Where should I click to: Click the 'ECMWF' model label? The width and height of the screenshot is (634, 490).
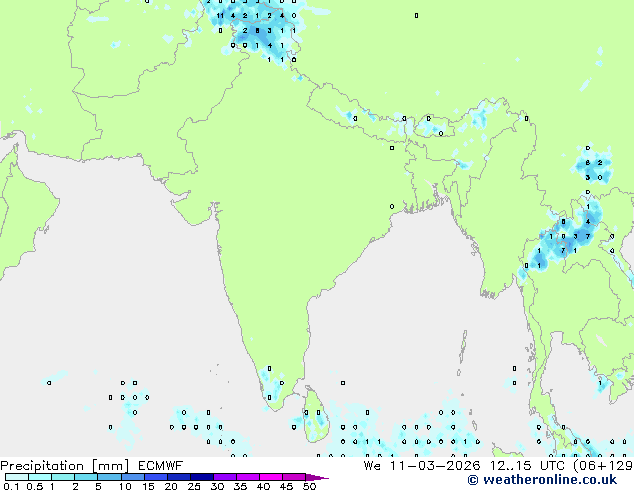click(x=161, y=466)
